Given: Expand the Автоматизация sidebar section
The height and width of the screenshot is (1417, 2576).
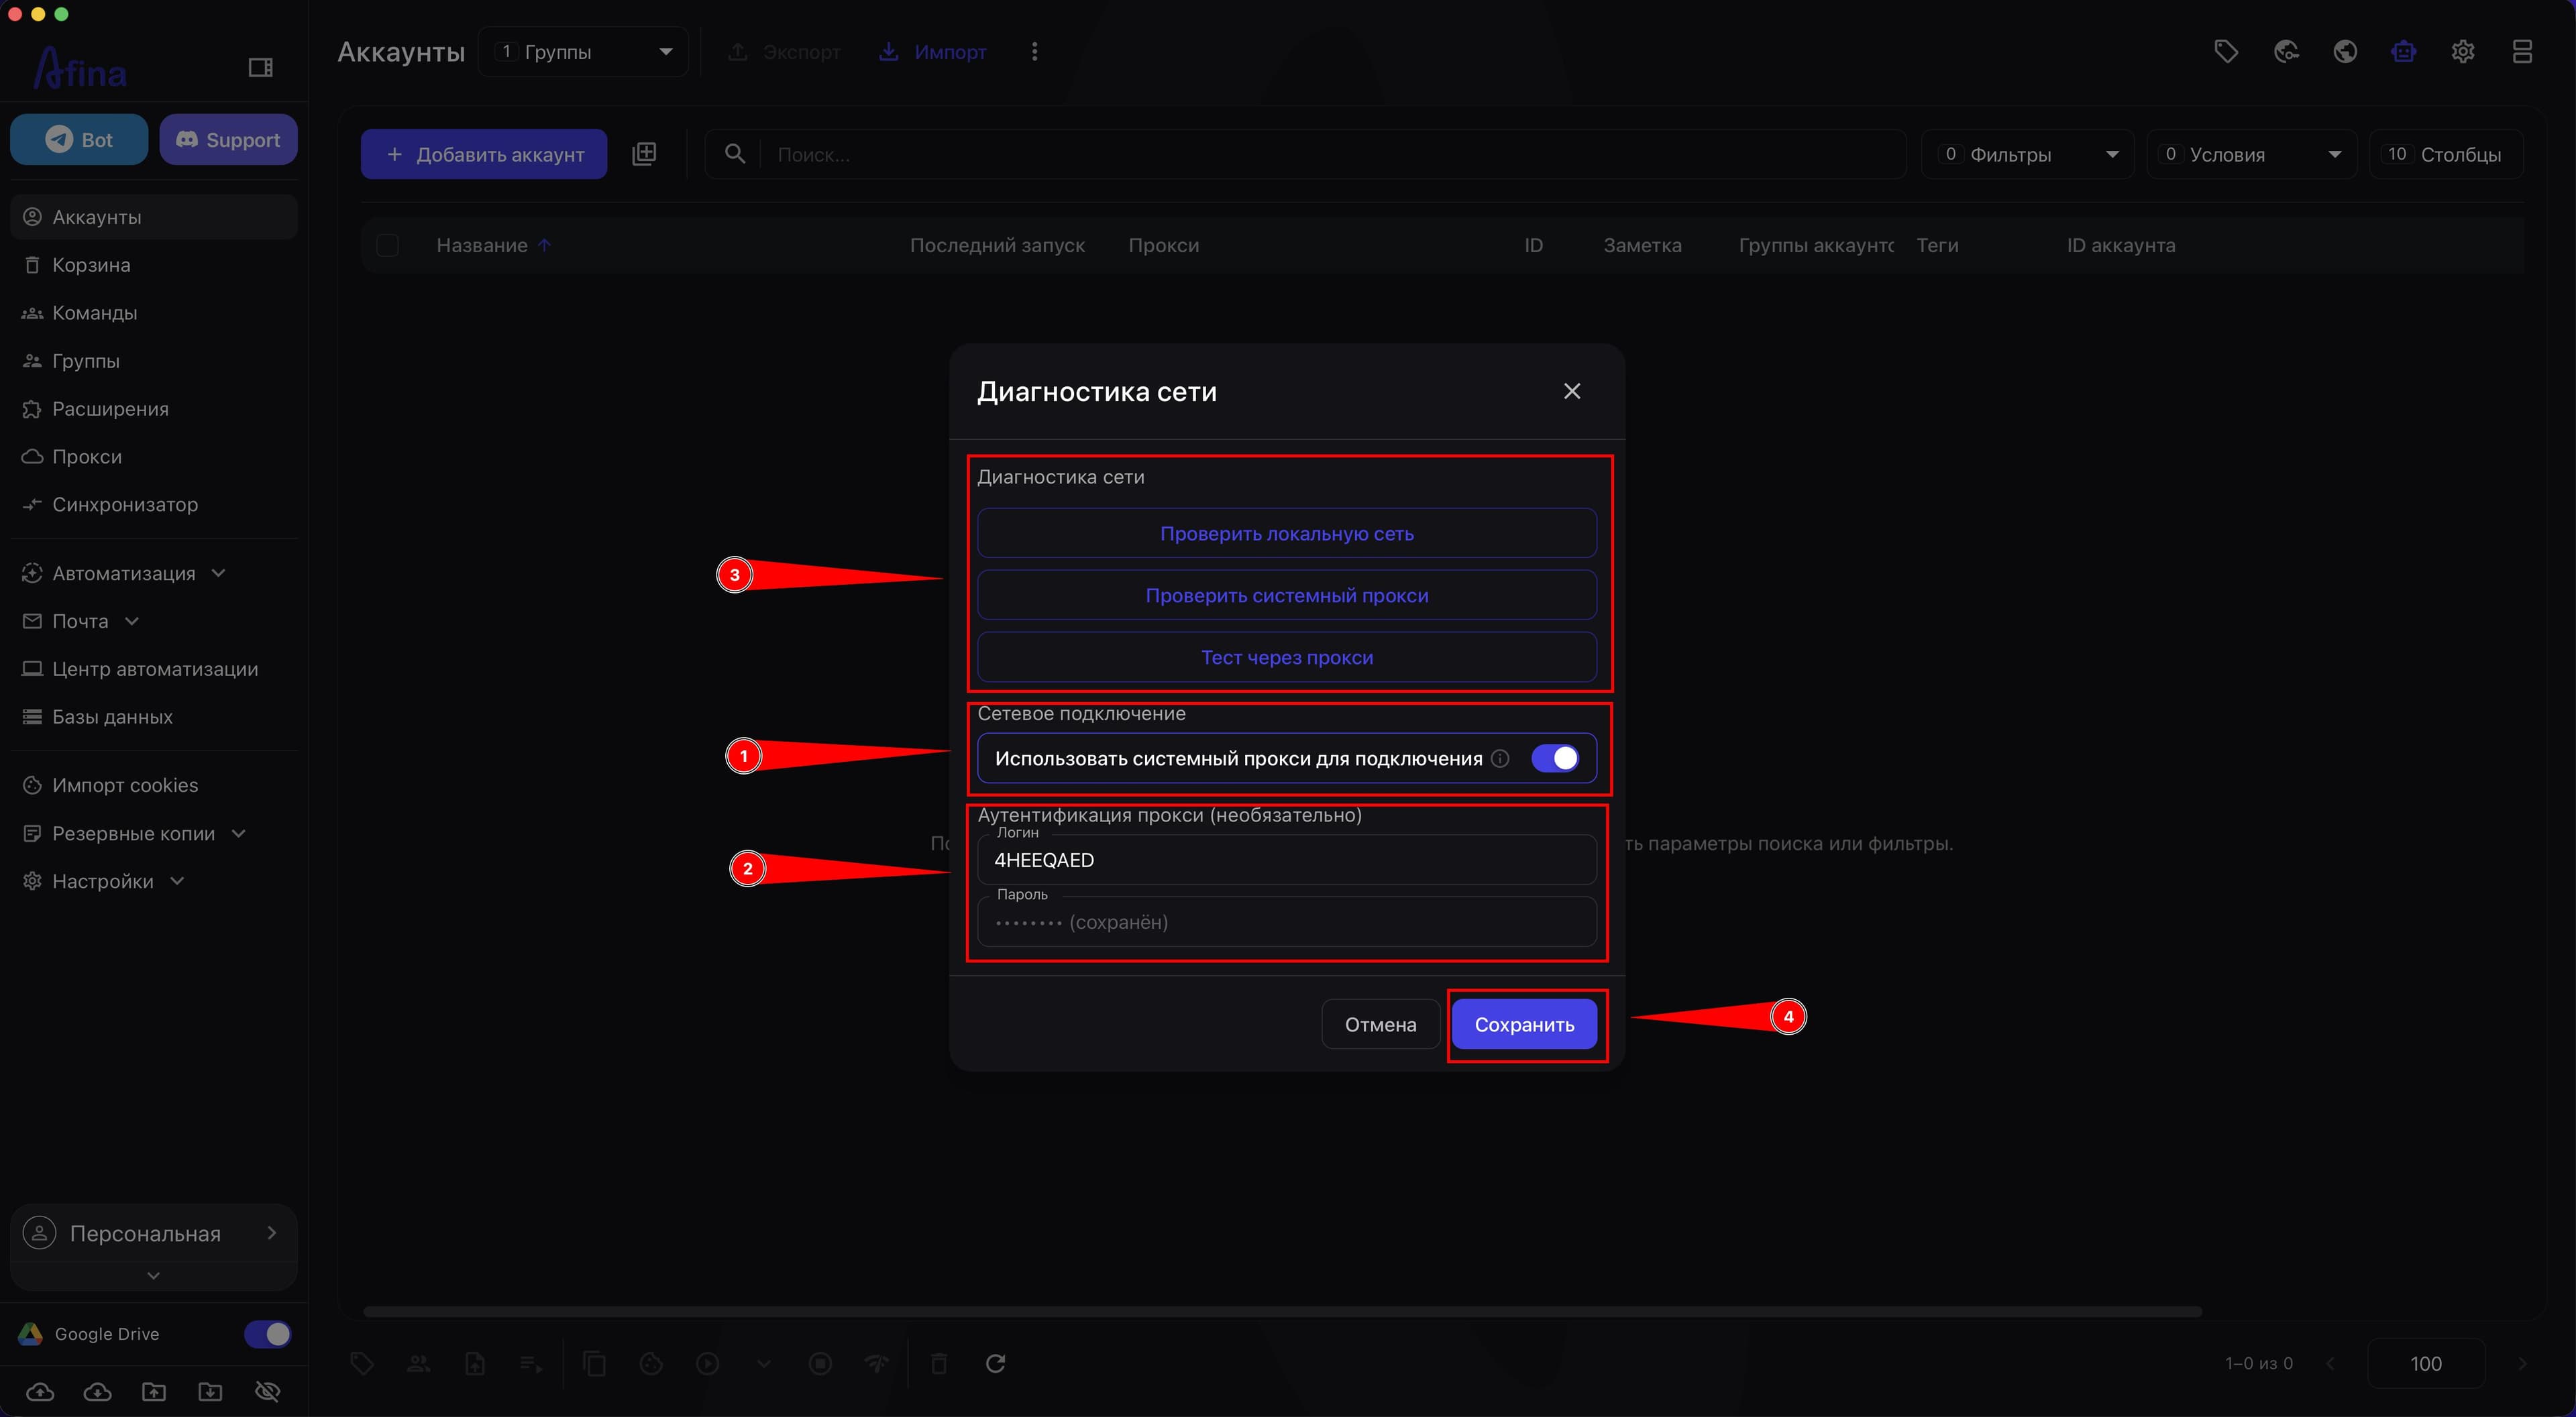Looking at the screenshot, I should coord(124,573).
